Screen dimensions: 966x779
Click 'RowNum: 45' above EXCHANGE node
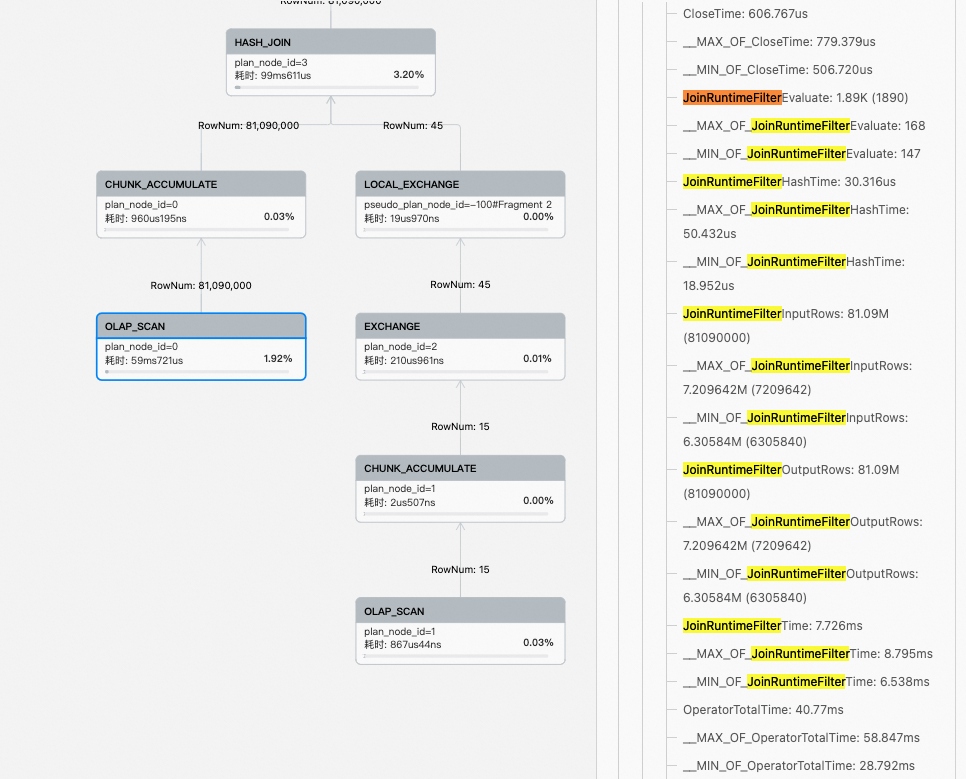(460, 285)
